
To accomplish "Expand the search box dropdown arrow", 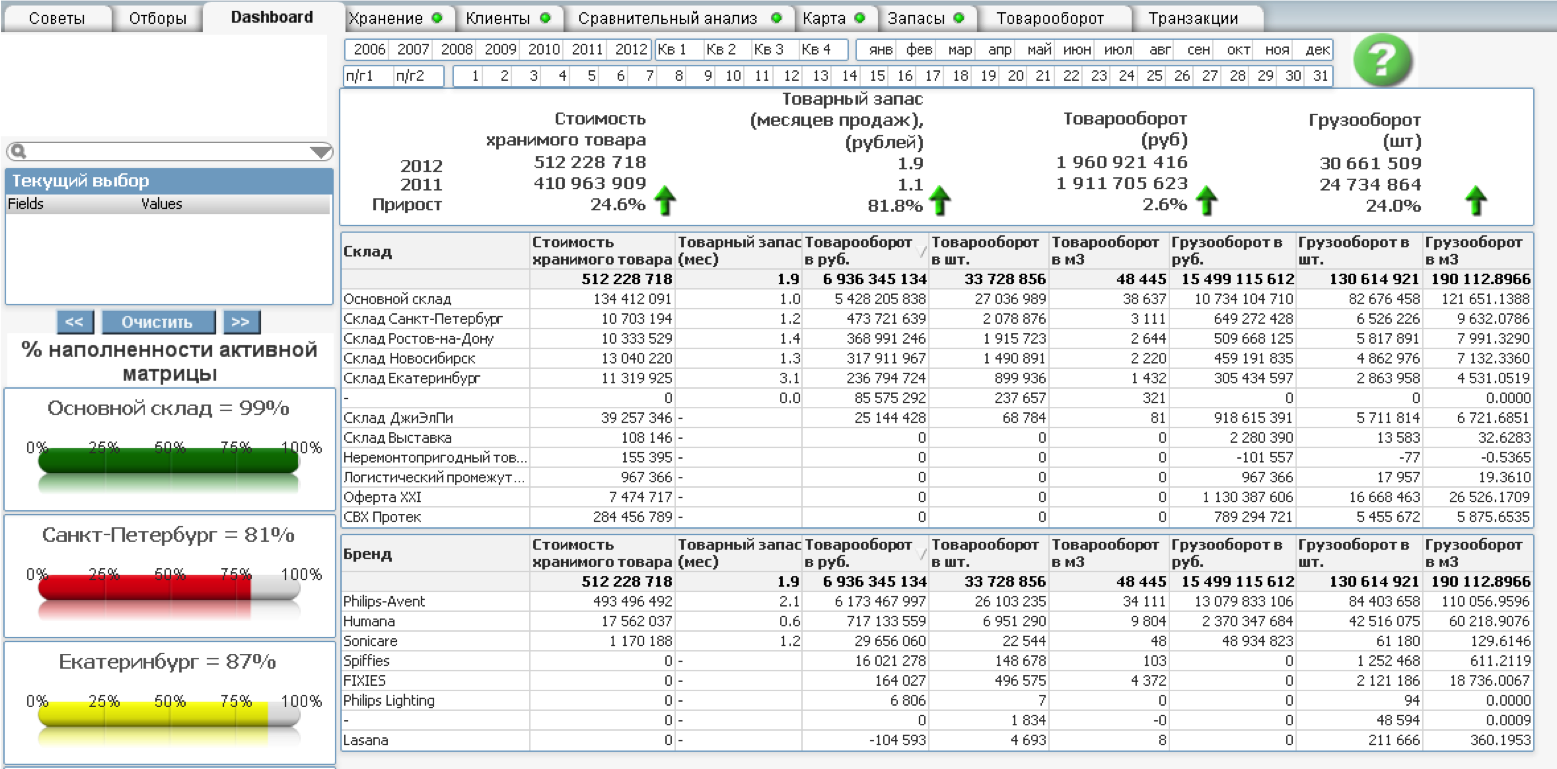I will [320, 153].
